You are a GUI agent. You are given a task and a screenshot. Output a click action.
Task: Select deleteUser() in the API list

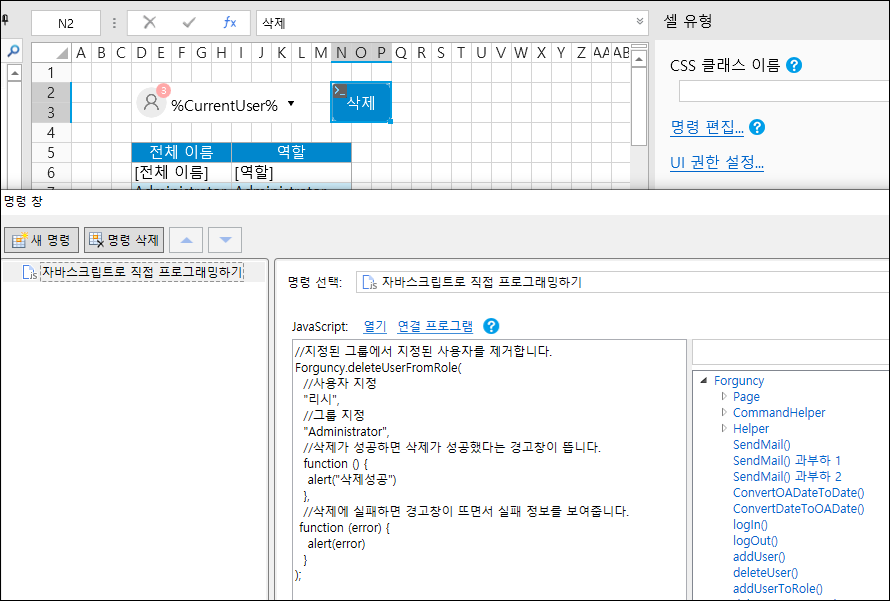point(765,573)
